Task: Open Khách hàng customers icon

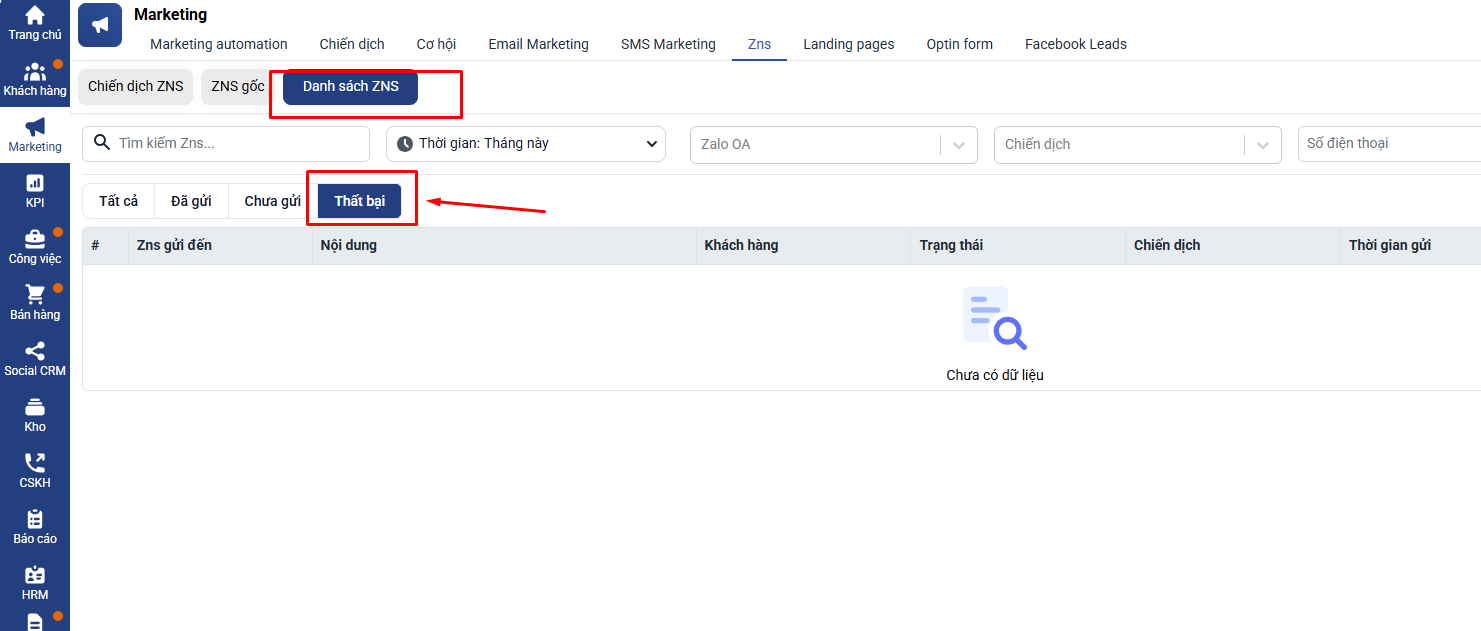Action: click(35, 73)
